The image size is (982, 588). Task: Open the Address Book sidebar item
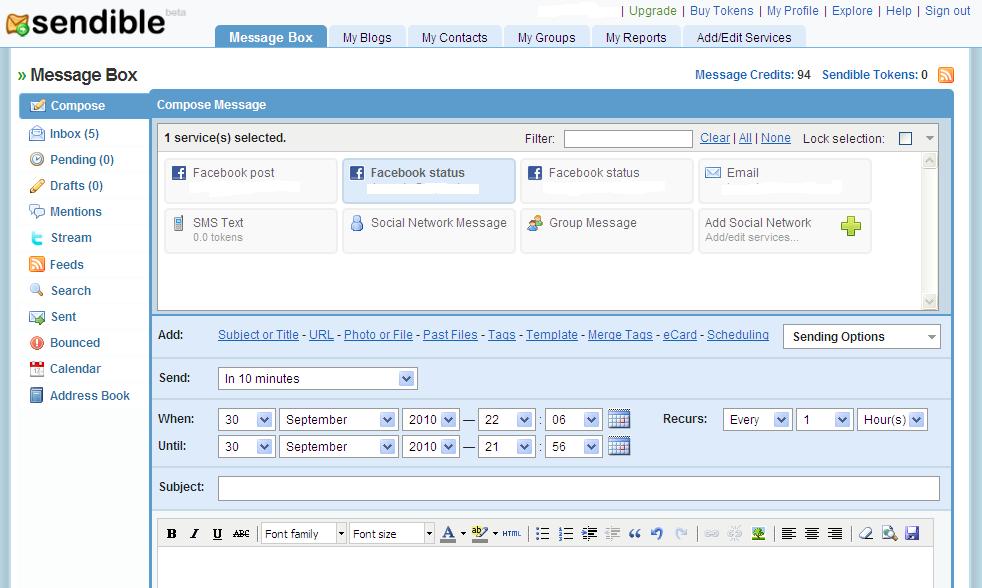tap(90, 396)
